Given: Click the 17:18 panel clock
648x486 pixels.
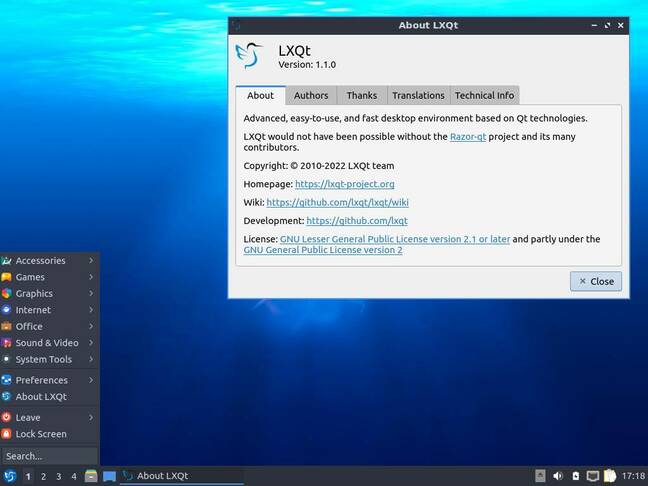Looking at the screenshot, I should (634, 476).
